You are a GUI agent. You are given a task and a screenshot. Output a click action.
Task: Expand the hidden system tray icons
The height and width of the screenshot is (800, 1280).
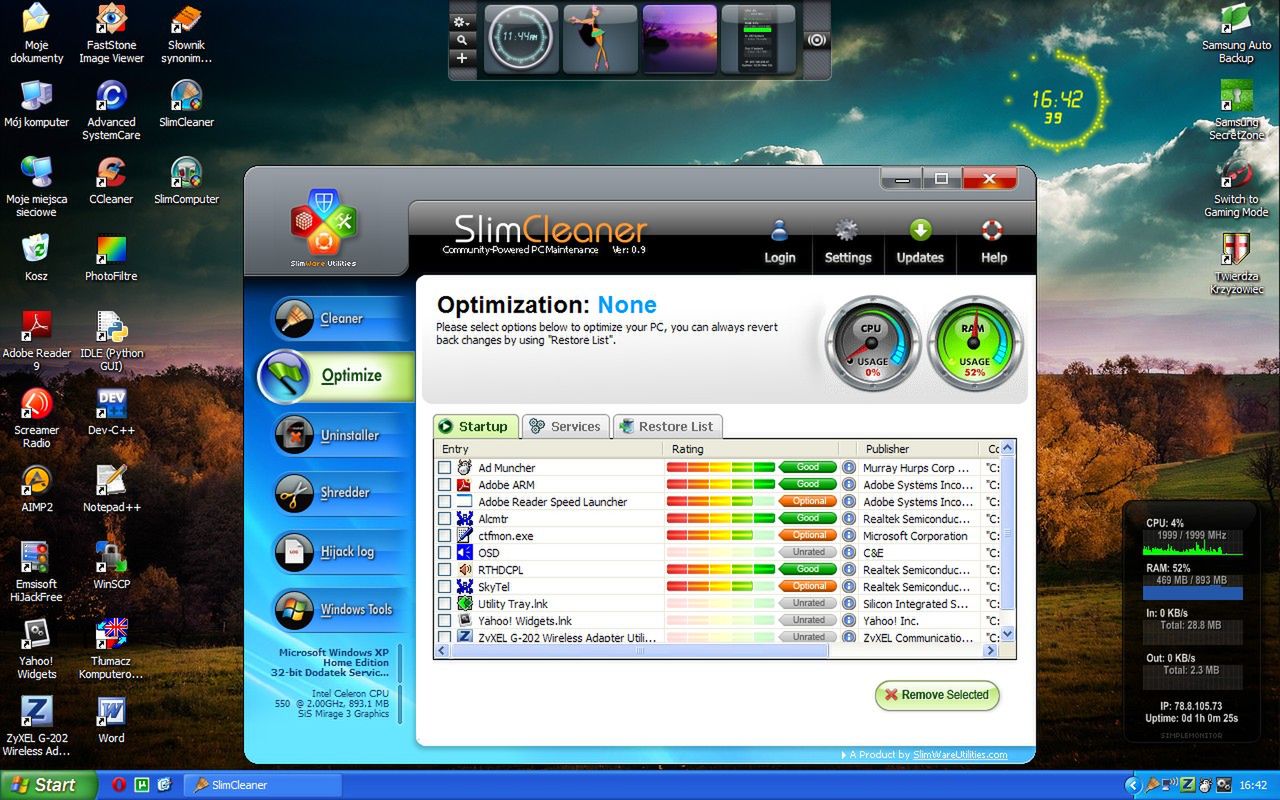(1133, 785)
